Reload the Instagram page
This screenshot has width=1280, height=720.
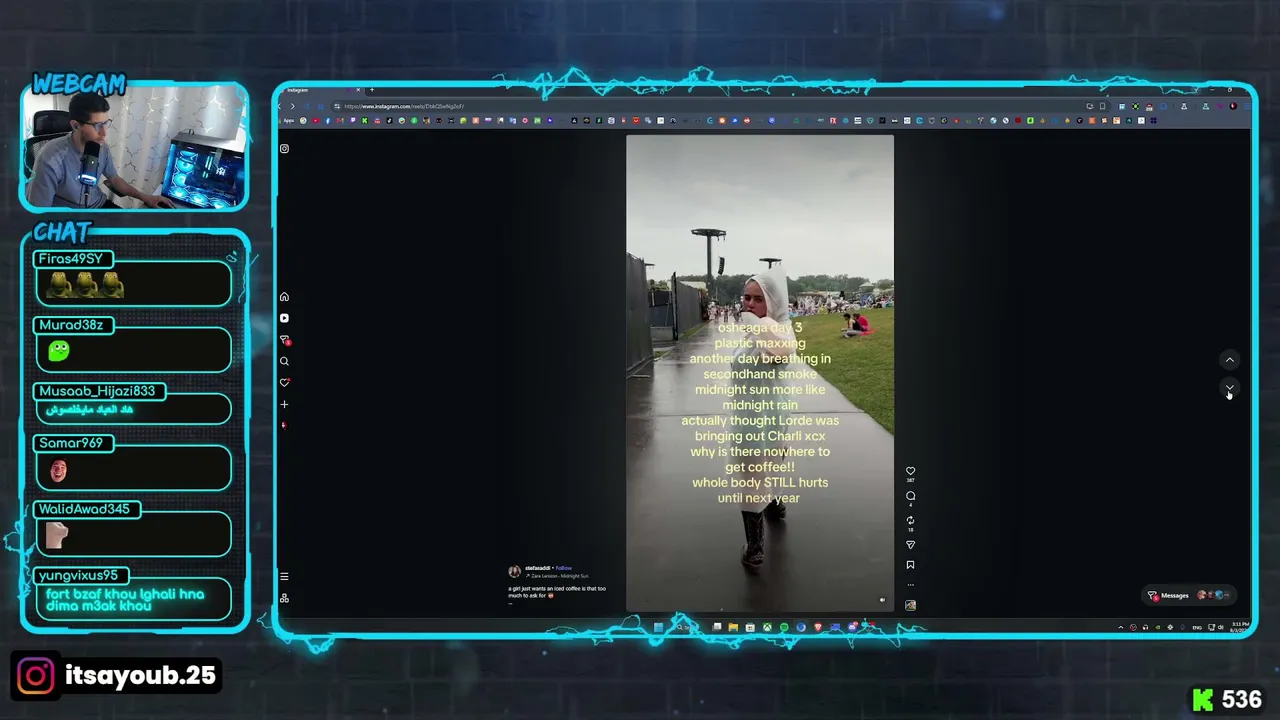point(305,106)
